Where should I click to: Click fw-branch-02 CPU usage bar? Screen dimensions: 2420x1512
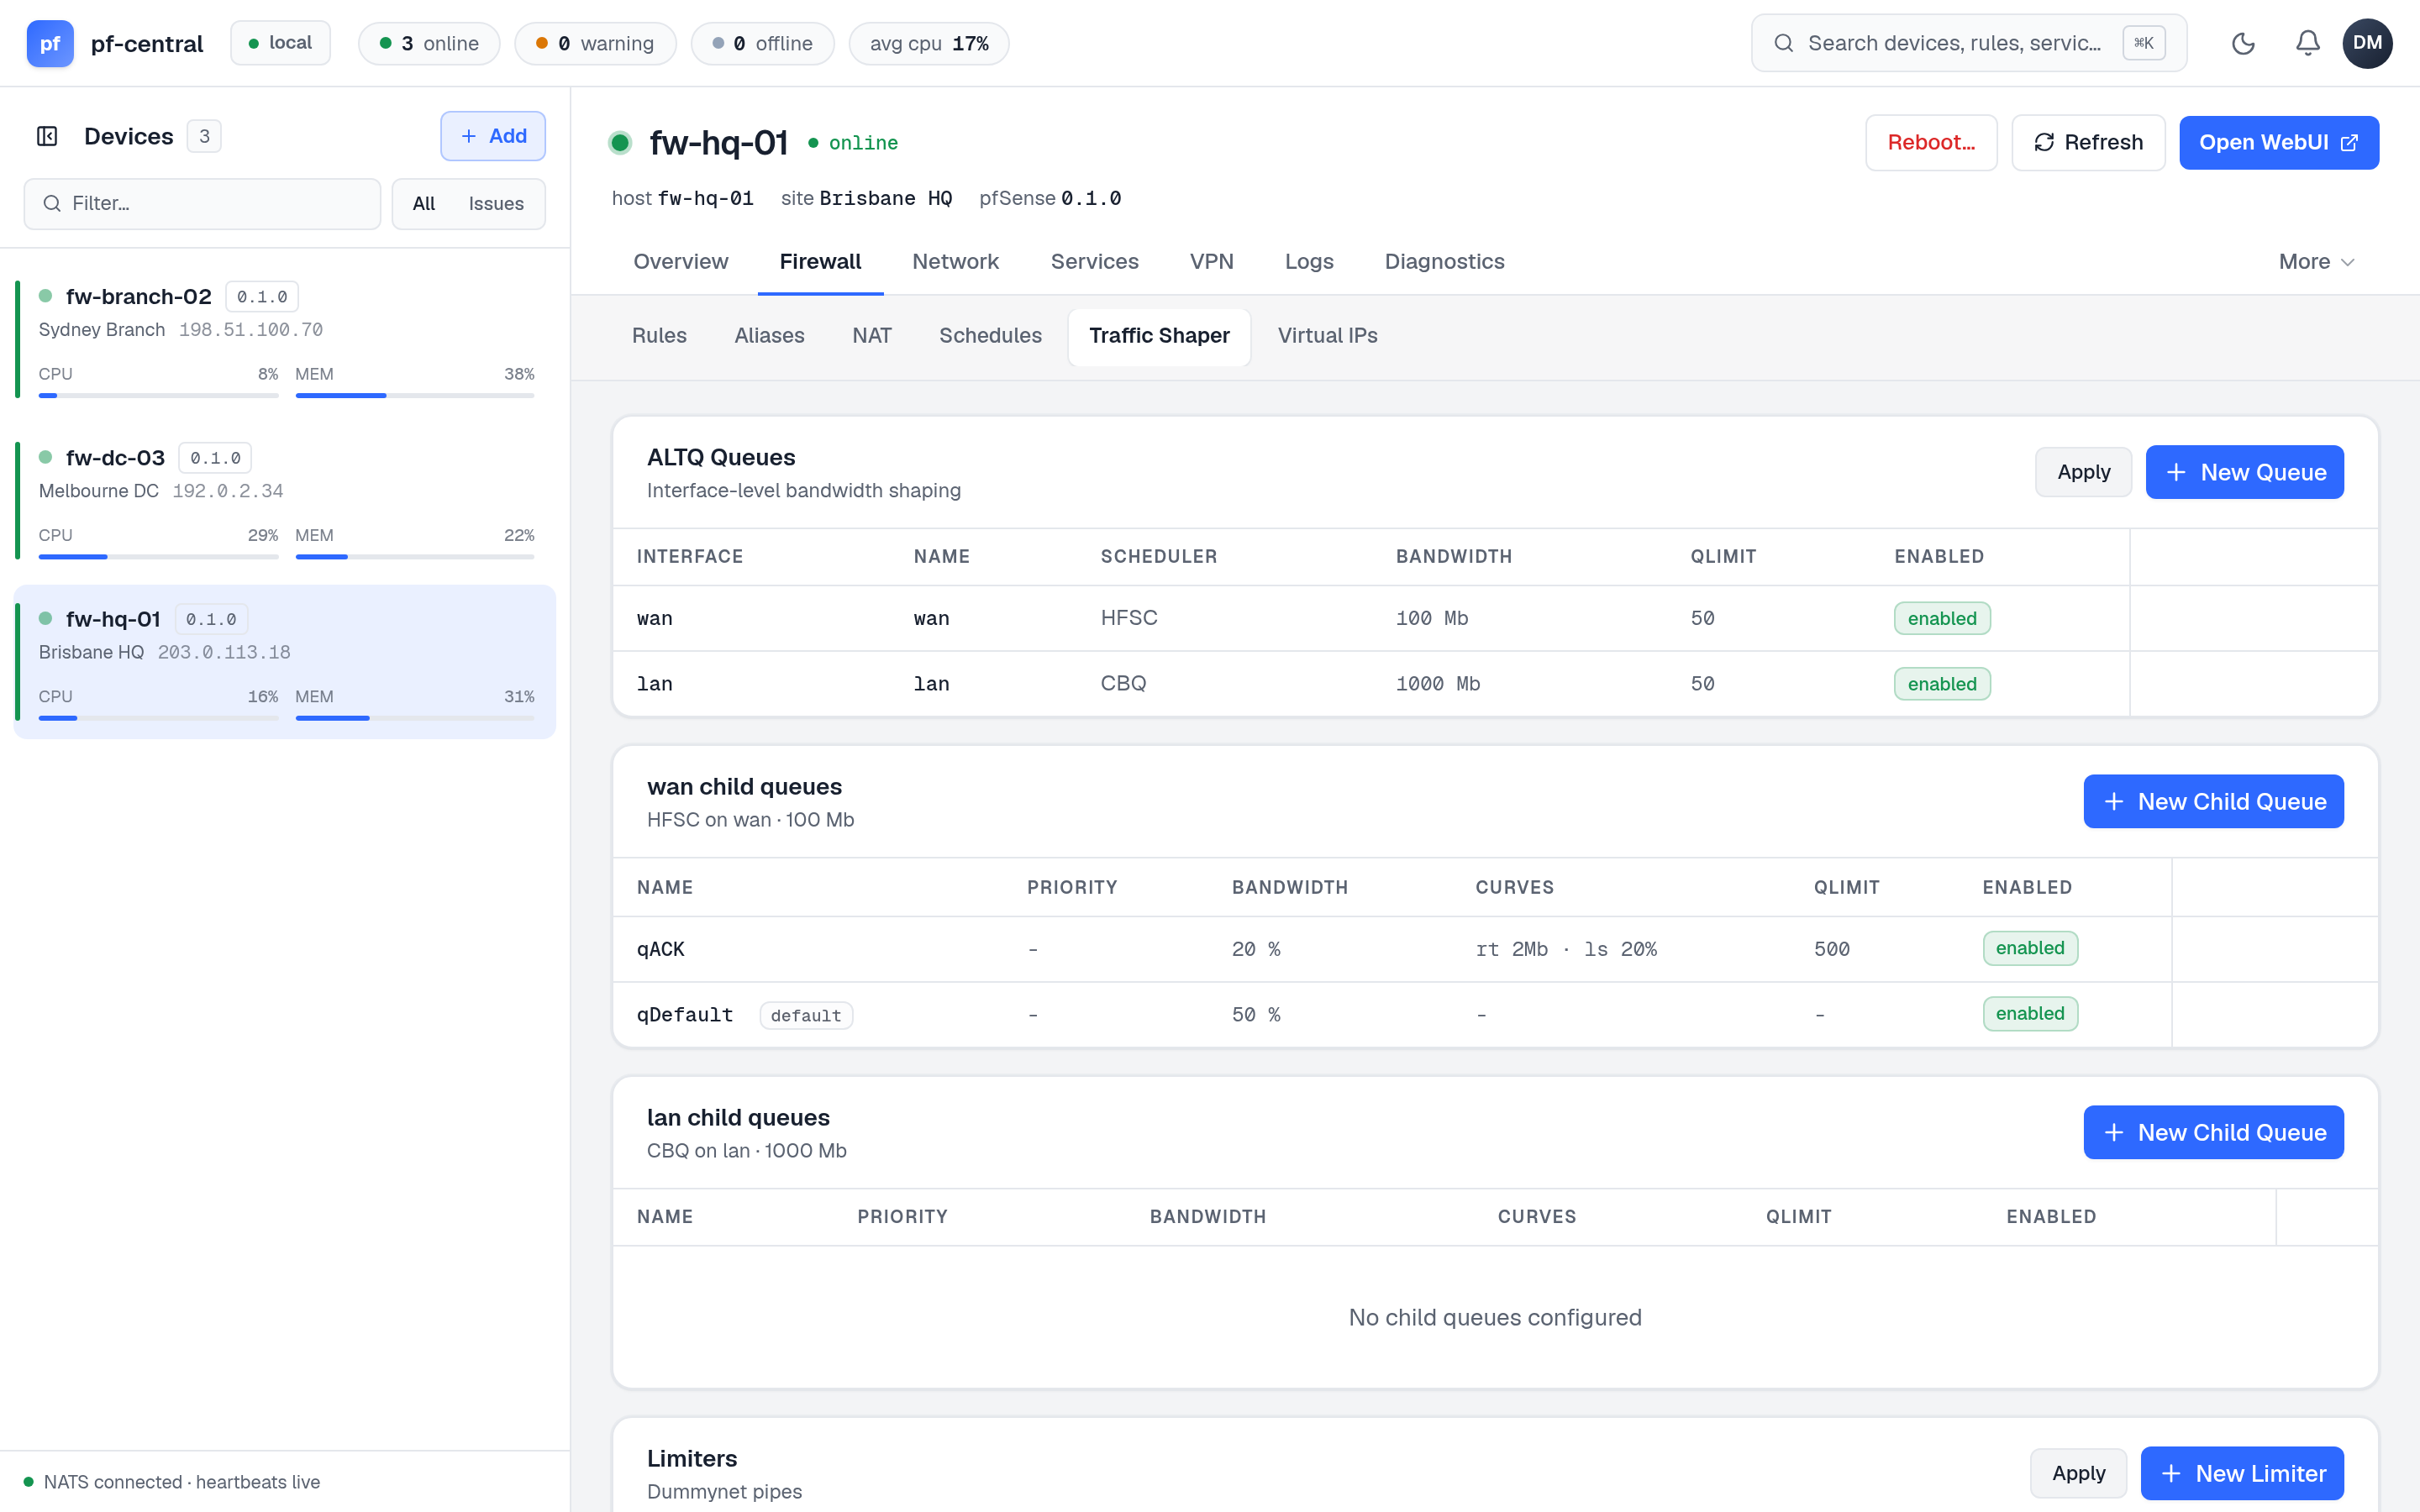[x=158, y=396]
